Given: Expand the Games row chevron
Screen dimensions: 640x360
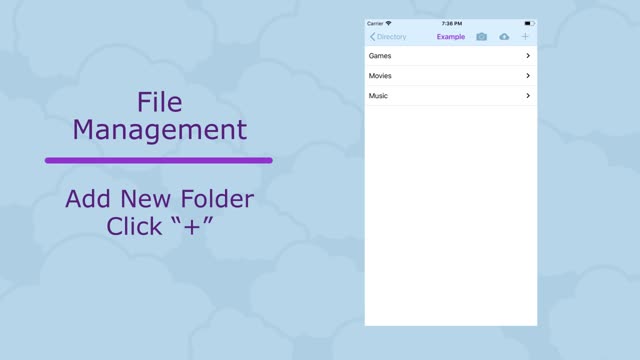Looking at the screenshot, I should (528, 56).
